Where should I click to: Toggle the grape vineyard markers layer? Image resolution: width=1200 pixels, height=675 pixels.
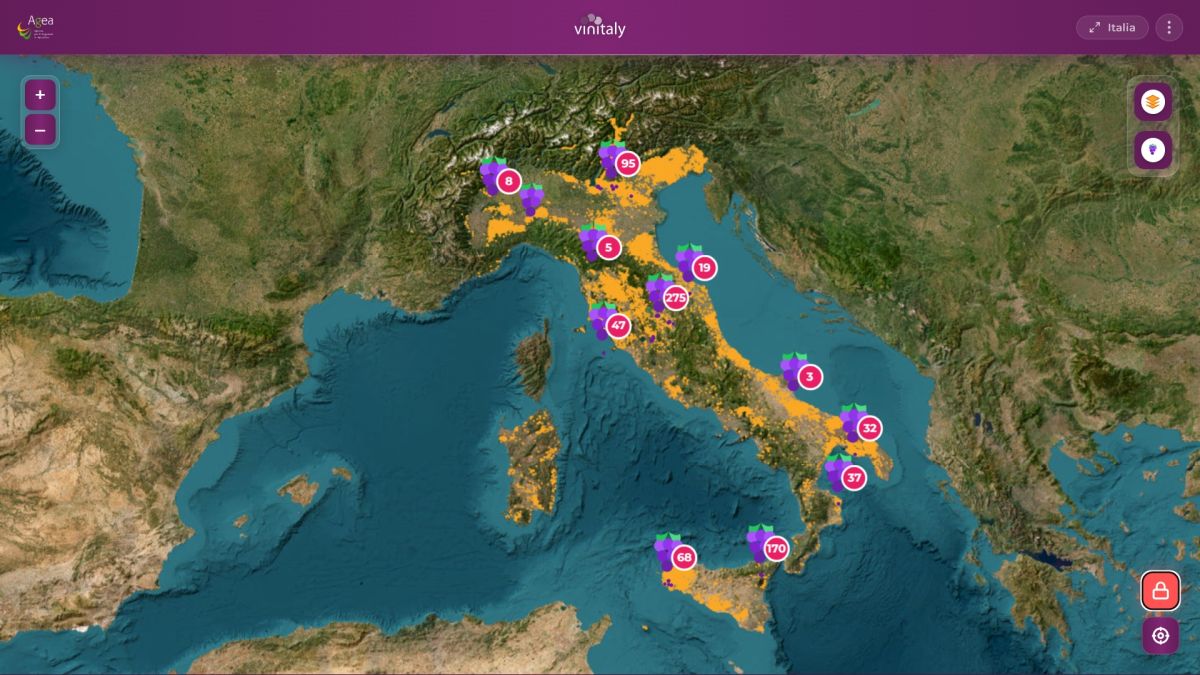(x=1153, y=150)
